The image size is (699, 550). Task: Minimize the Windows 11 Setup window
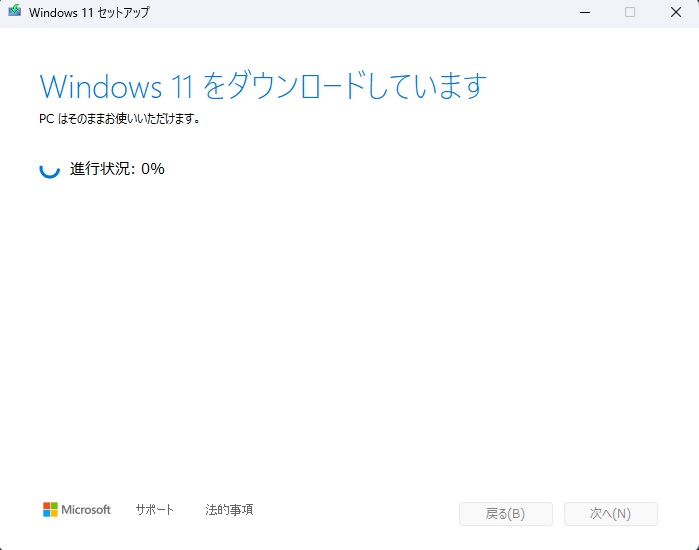(585, 12)
